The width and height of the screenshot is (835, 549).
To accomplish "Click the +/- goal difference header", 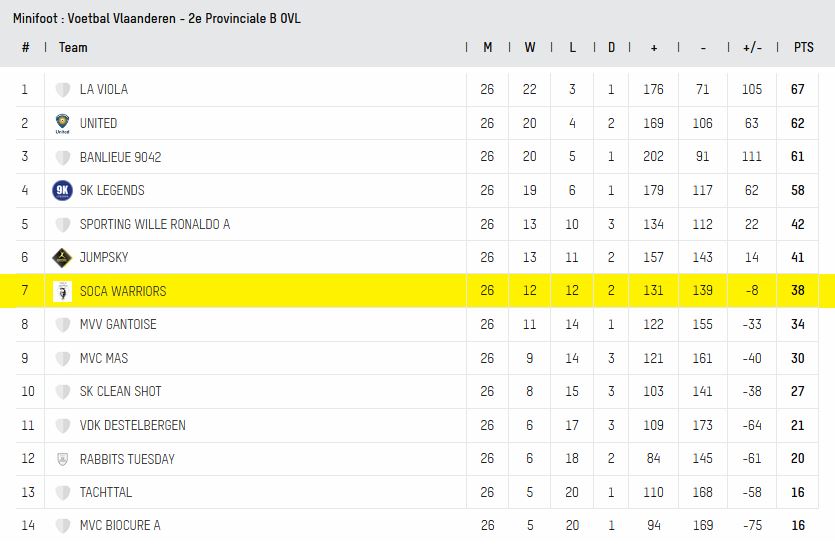I will pos(751,47).
